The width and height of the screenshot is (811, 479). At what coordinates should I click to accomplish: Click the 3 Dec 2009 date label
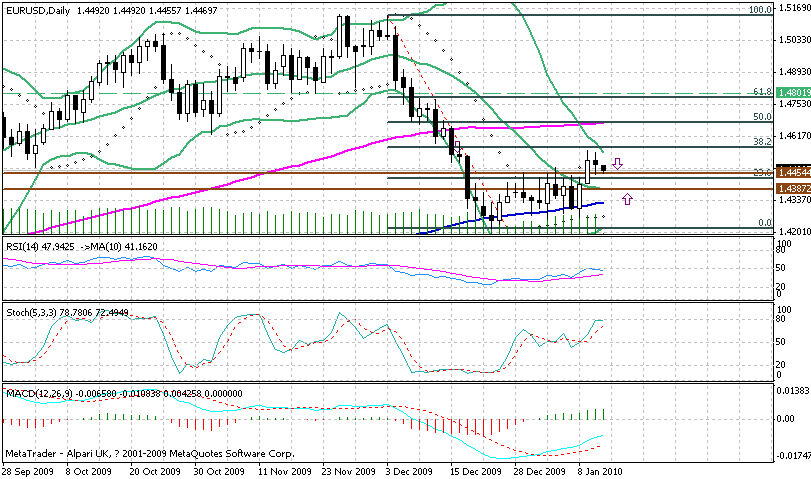pyautogui.click(x=409, y=471)
